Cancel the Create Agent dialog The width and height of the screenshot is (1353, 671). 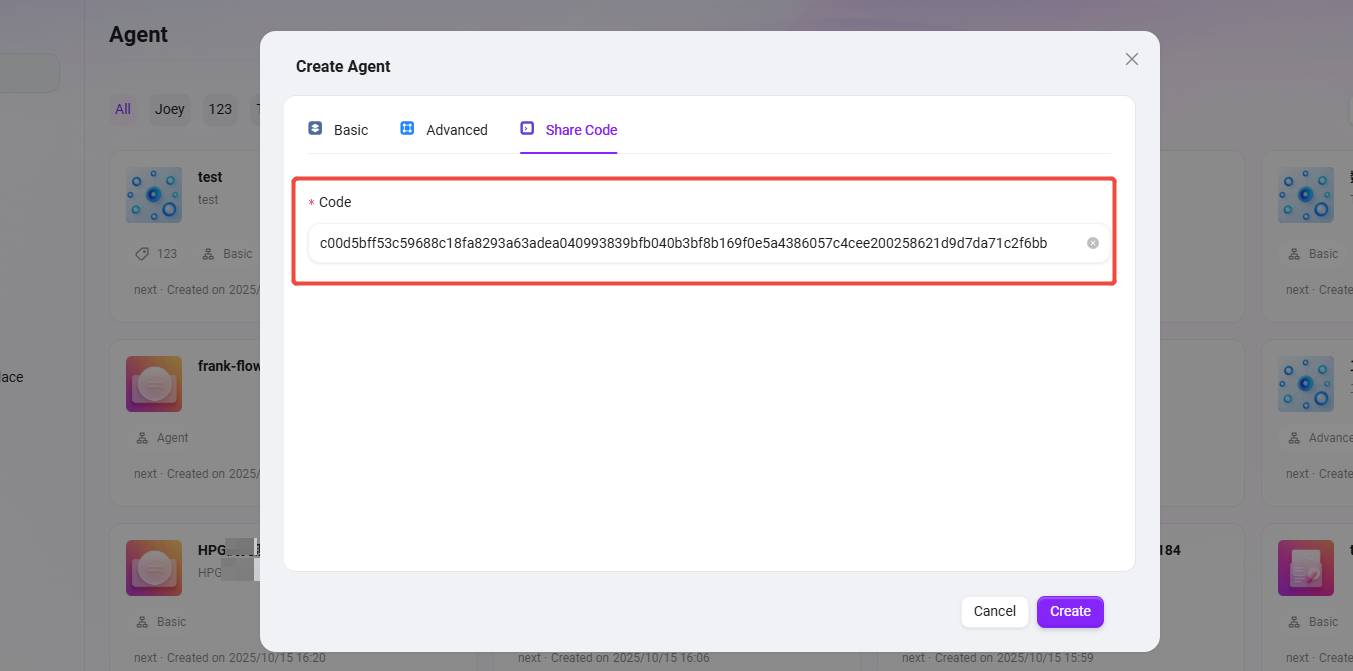[x=994, y=611]
